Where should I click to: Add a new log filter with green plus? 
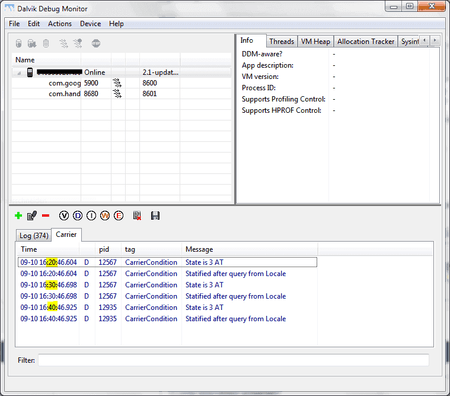pyautogui.click(x=18, y=216)
